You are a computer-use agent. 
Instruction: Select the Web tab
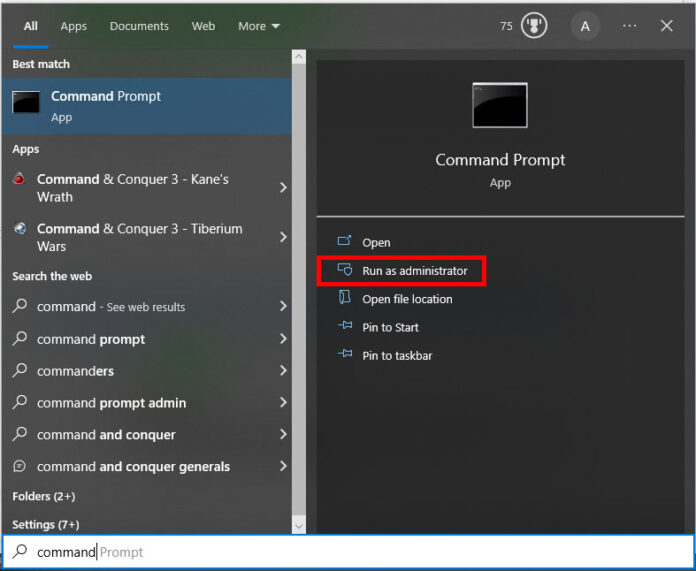click(203, 26)
